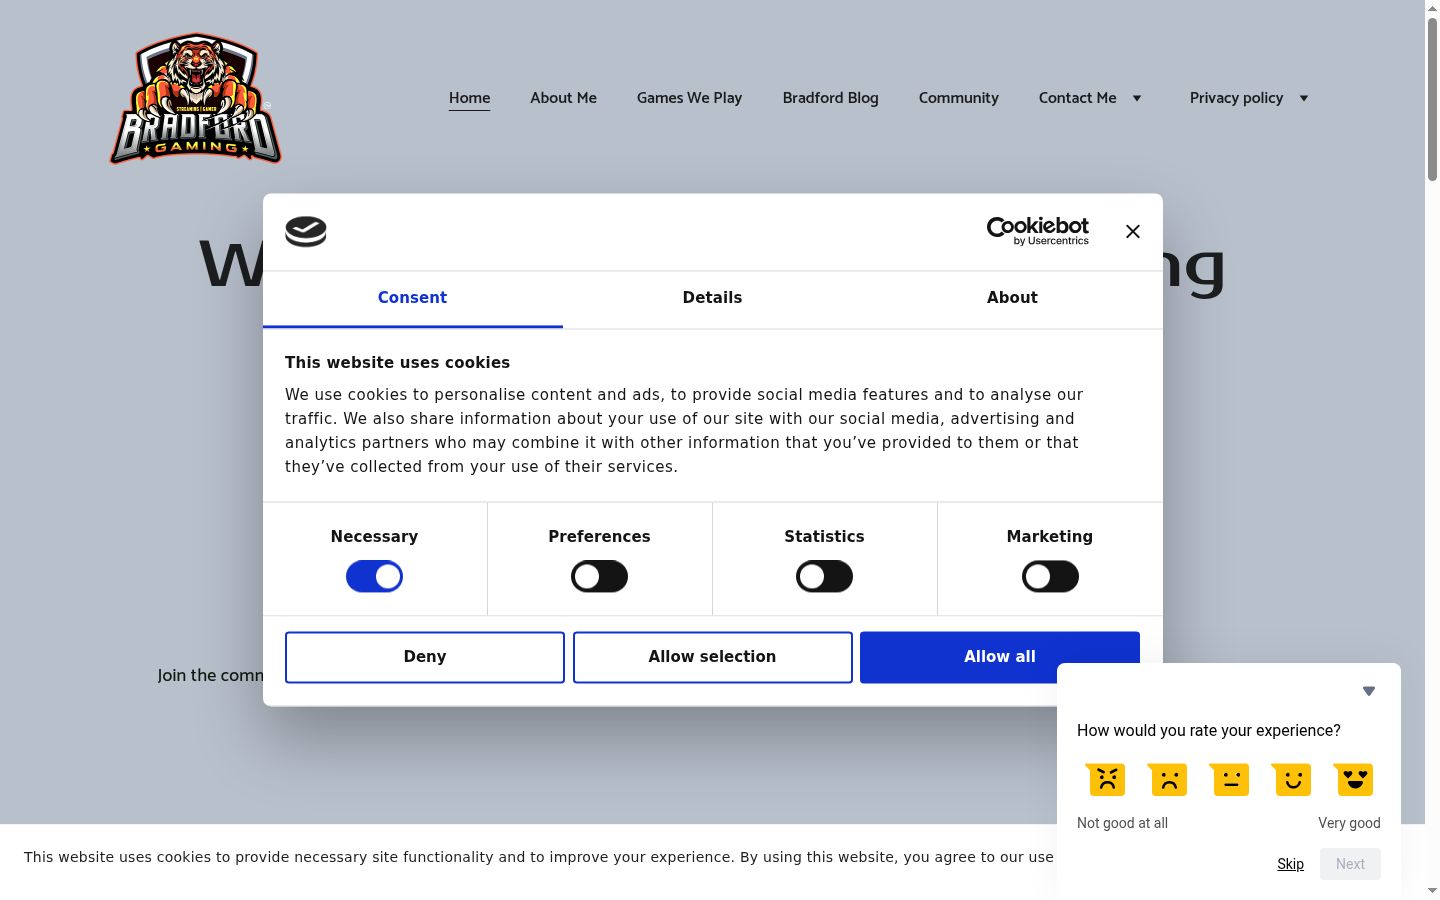Viewport: 1440px width, 900px height.
Task: Expand the Privacy policy dropdown arrow
Action: (1304, 98)
